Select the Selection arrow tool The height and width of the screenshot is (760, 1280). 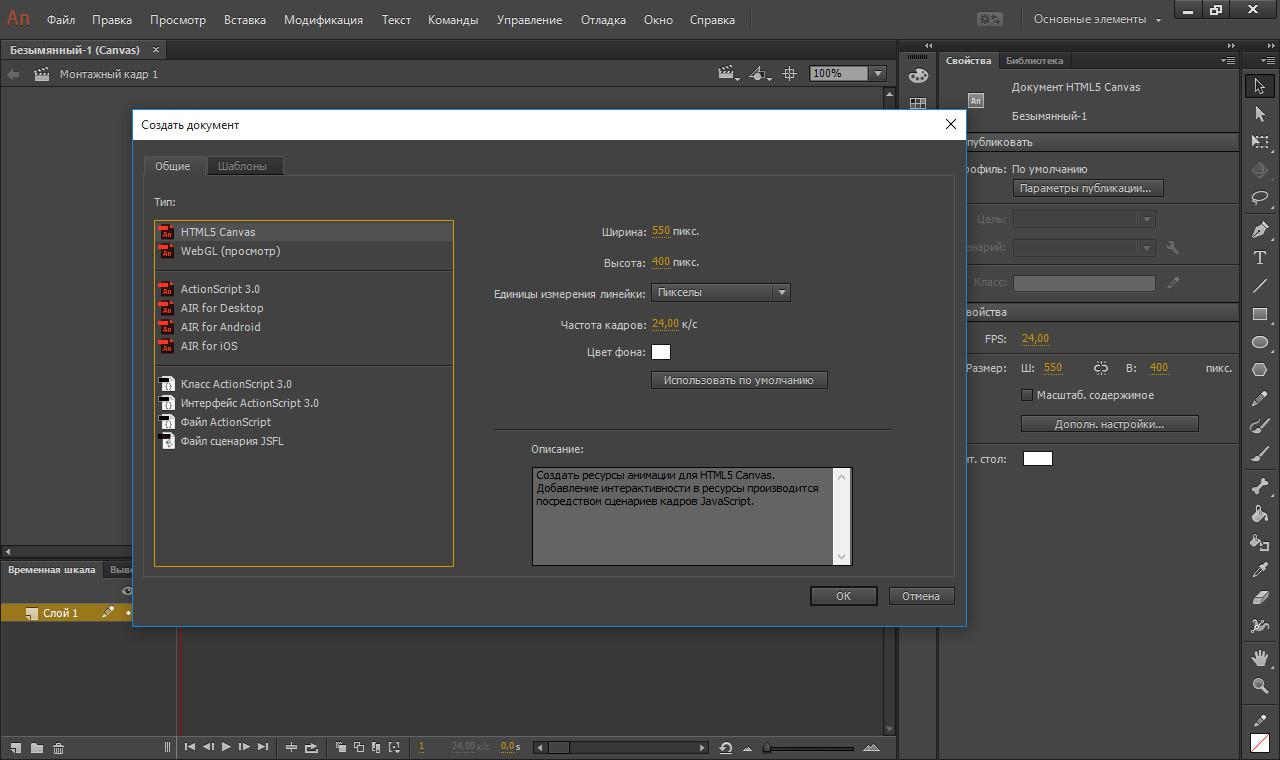1260,87
